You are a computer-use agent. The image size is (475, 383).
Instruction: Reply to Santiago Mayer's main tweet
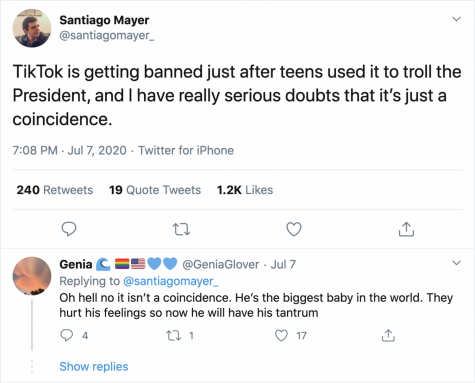click(x=69, y=229)
